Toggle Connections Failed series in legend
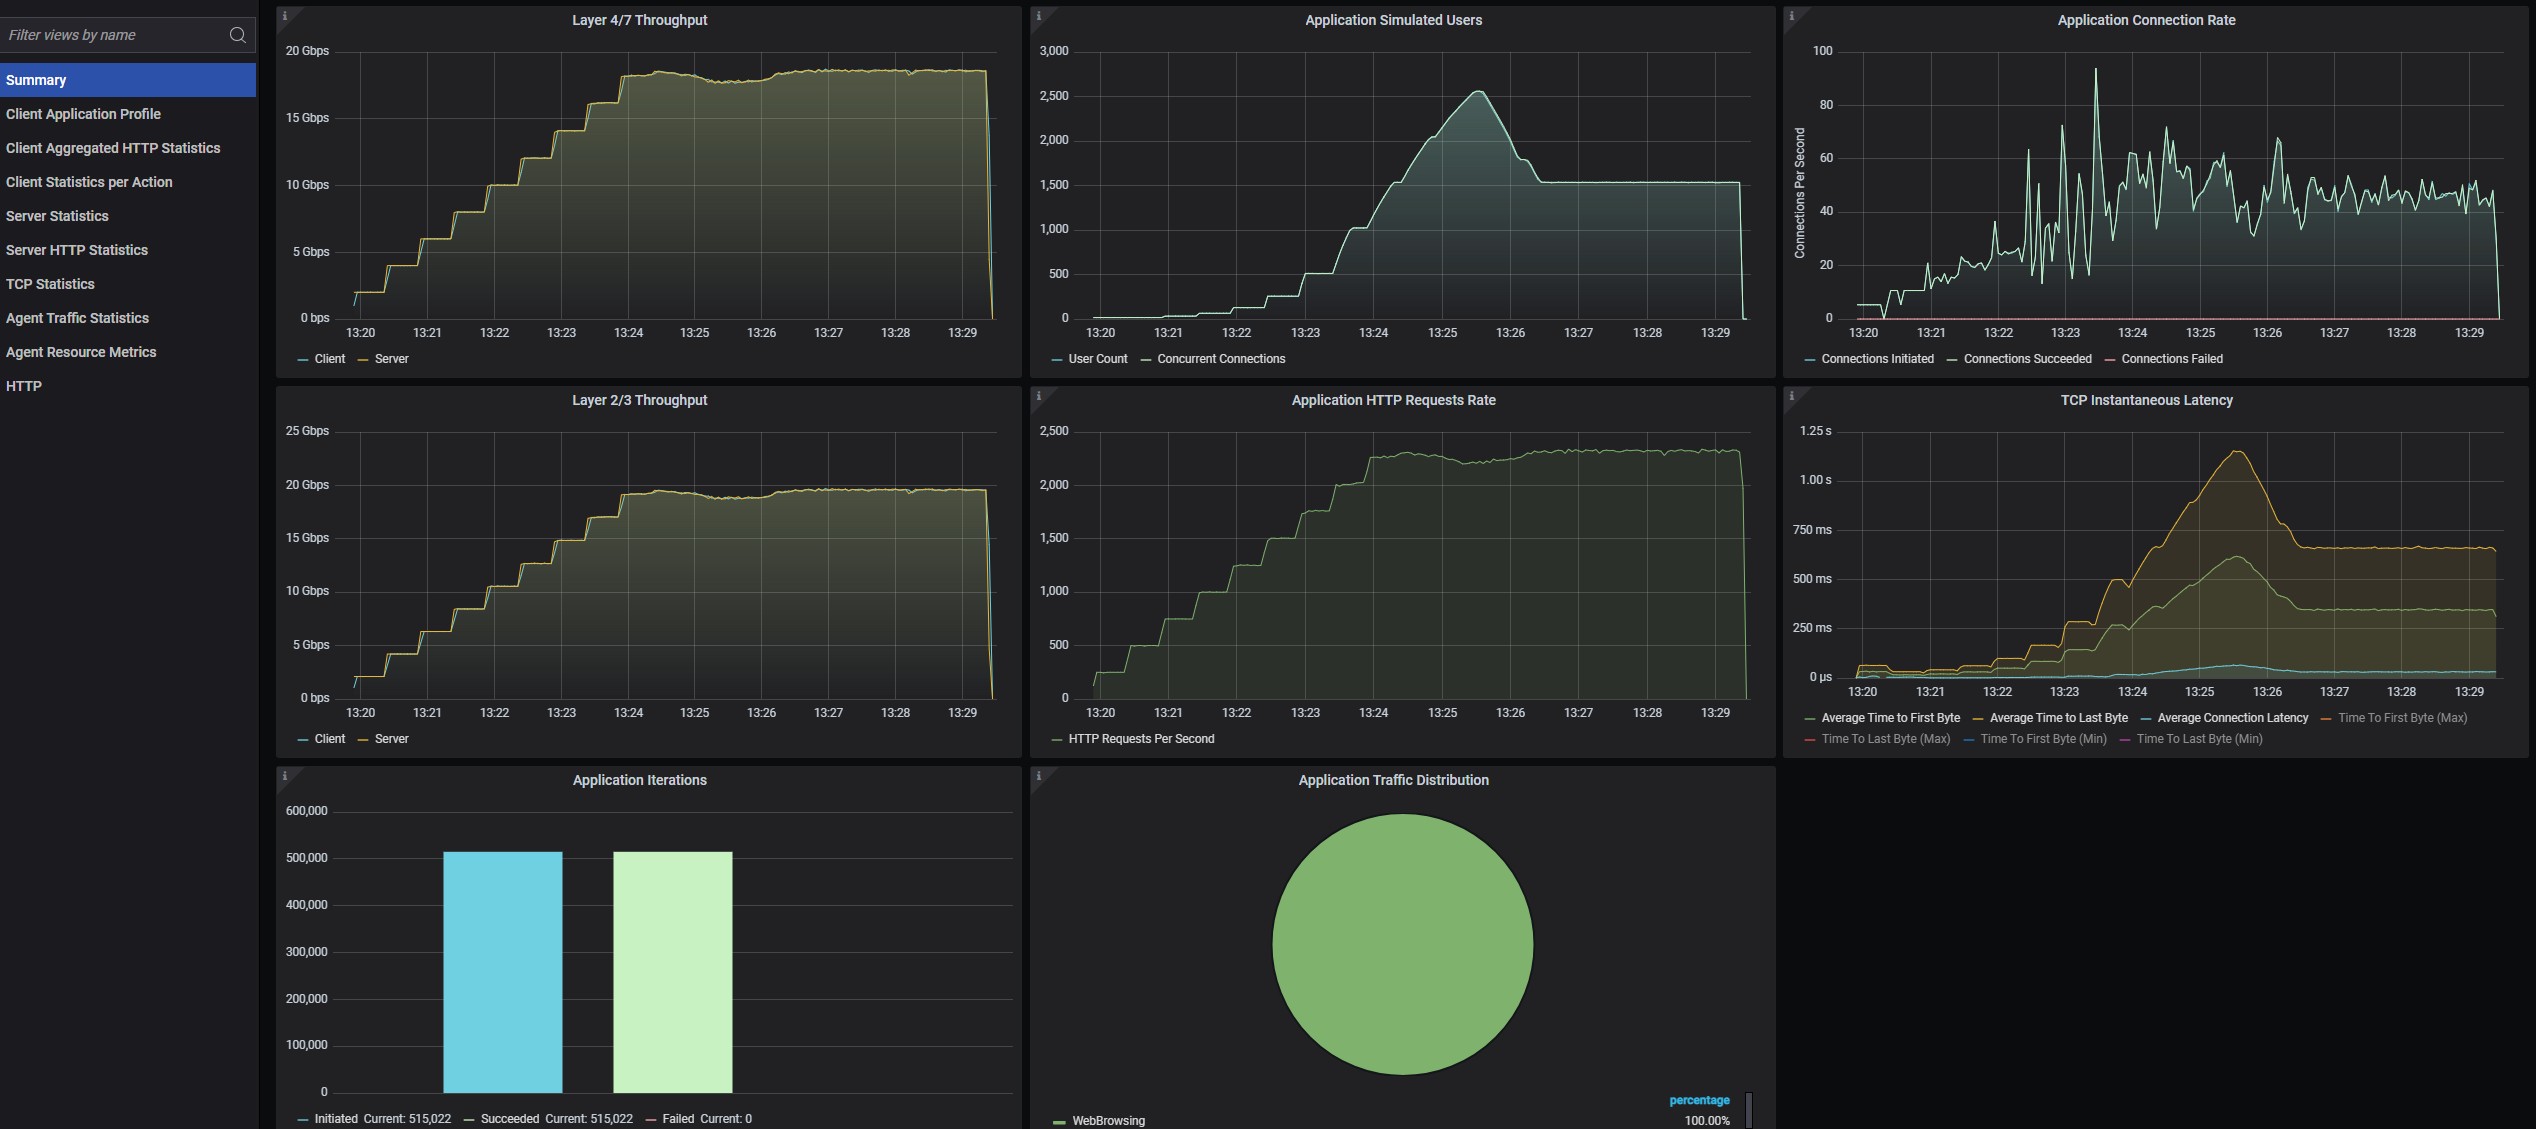Viewport: 2536px width, 1129px height. pyautogui.click(x=2171, y=359)
